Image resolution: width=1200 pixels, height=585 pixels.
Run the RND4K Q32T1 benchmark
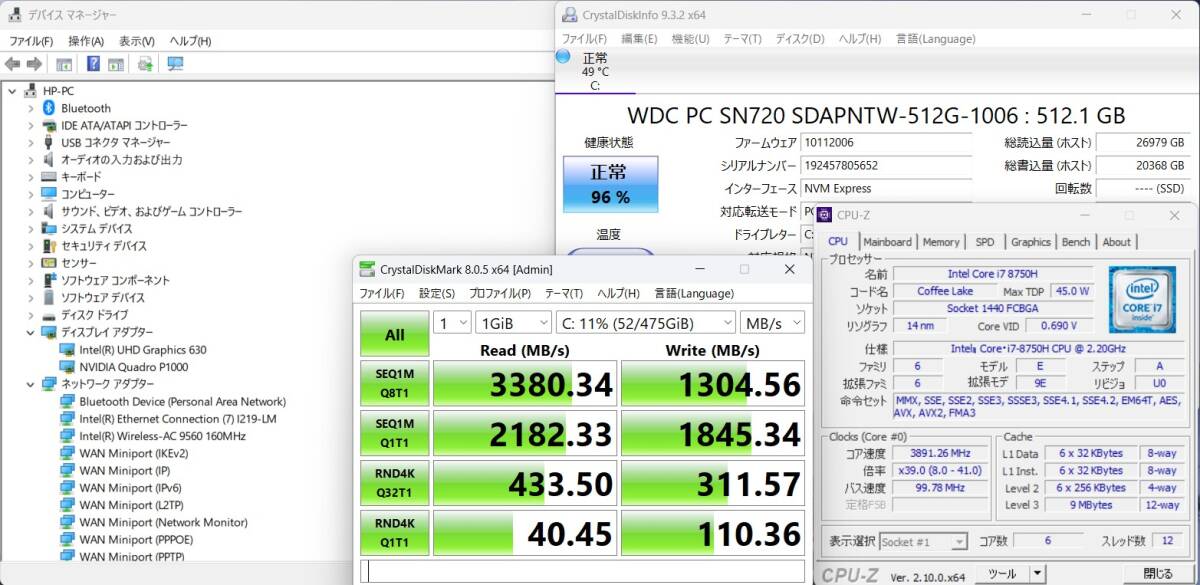(x=395, y=485)
